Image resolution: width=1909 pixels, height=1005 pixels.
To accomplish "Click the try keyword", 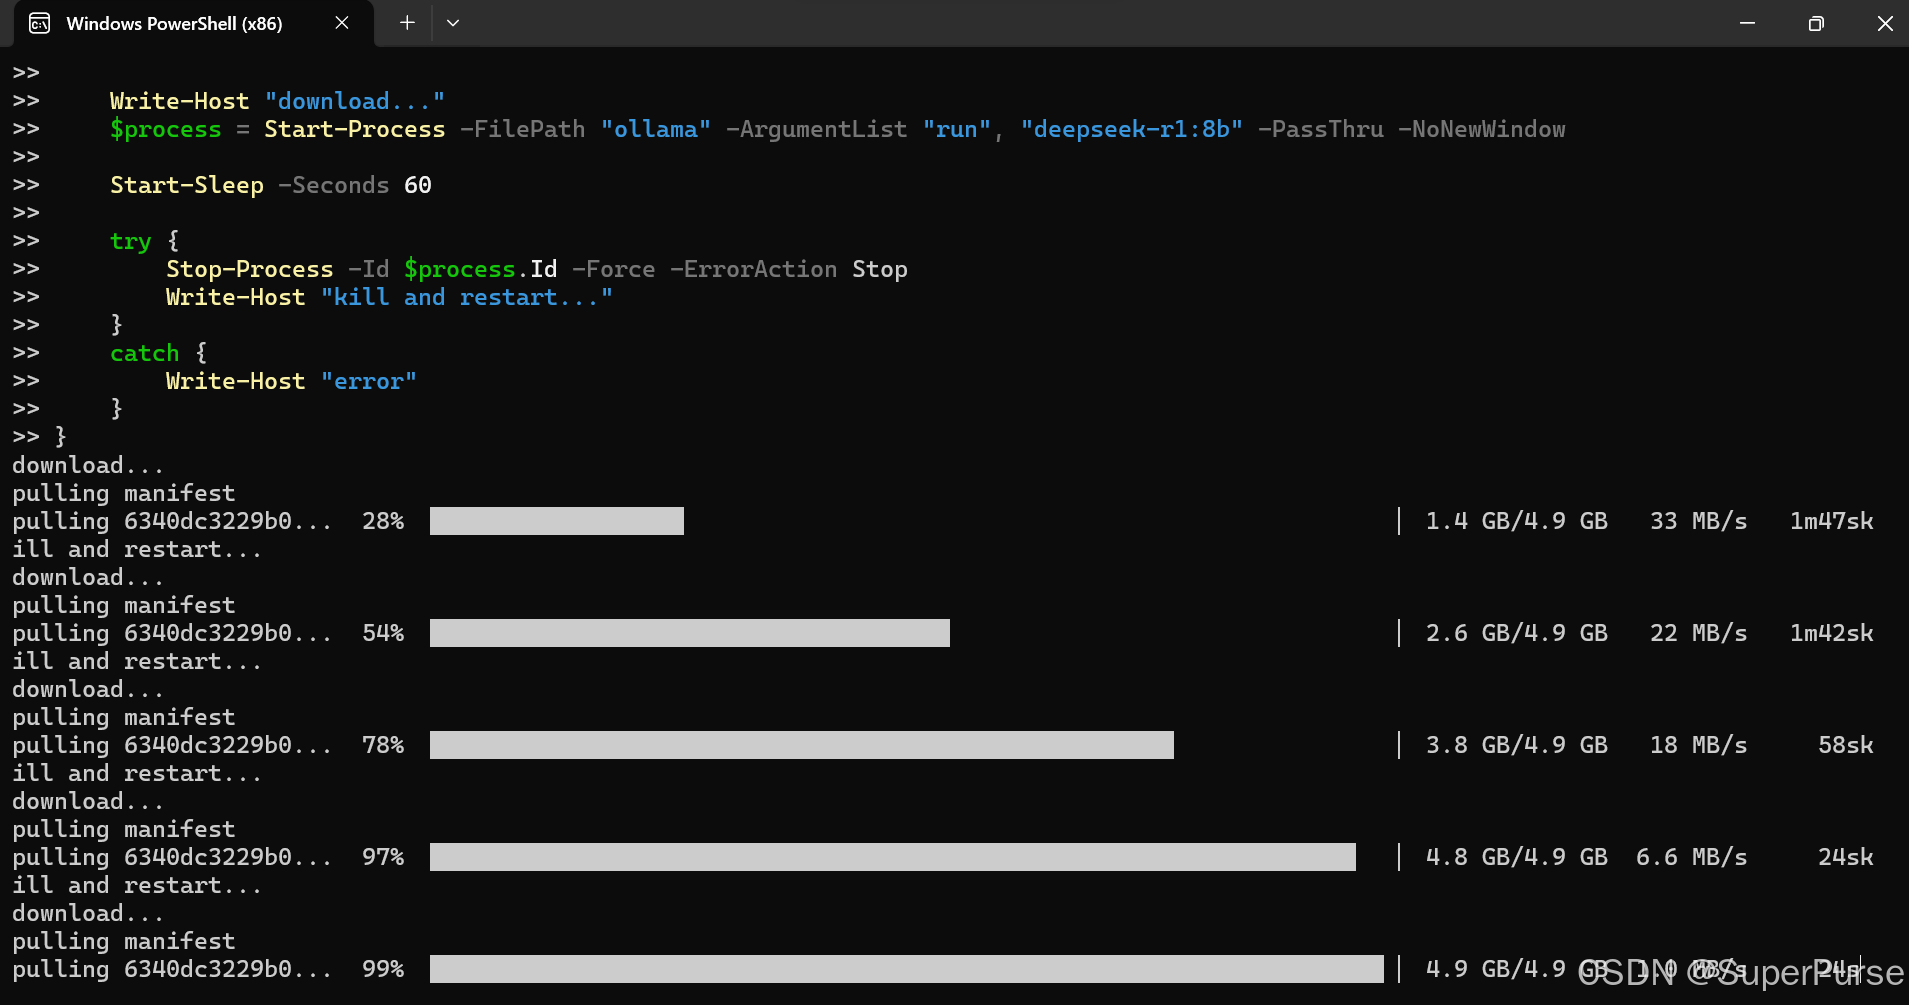I will point(131,241).
